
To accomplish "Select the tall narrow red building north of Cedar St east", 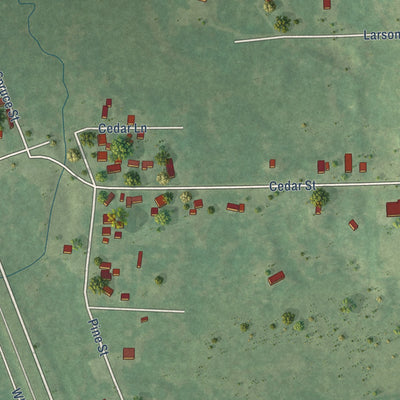I will point(348,163).
